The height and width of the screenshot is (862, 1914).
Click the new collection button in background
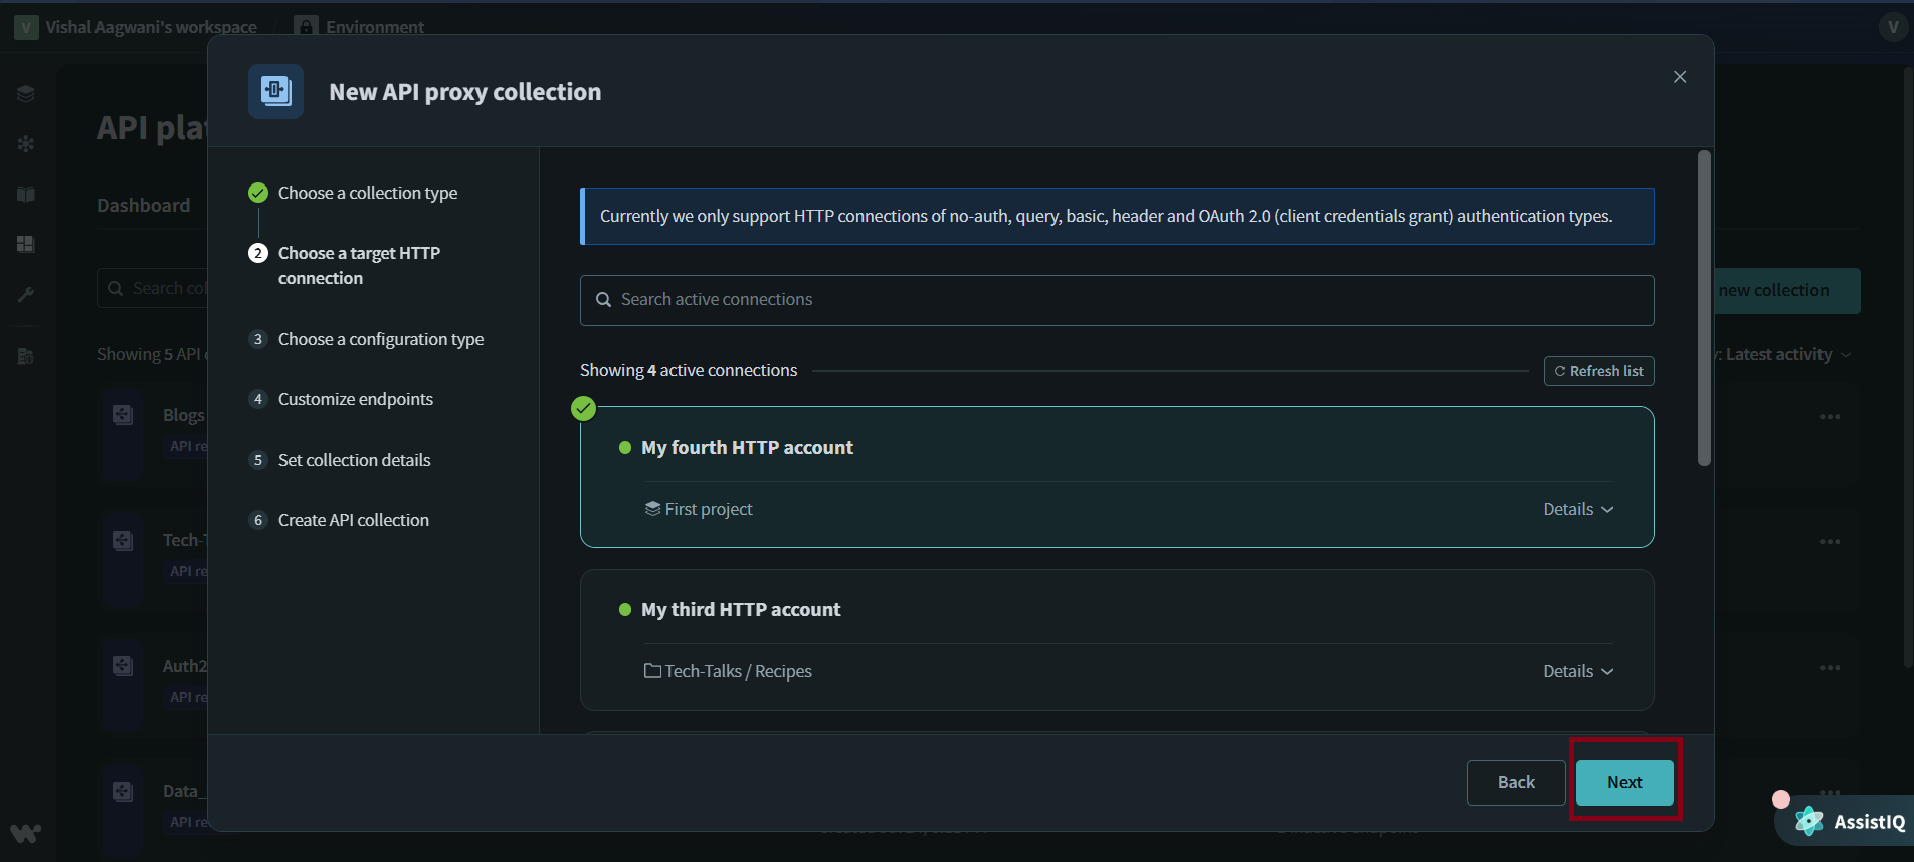[x=1788, y=291]
